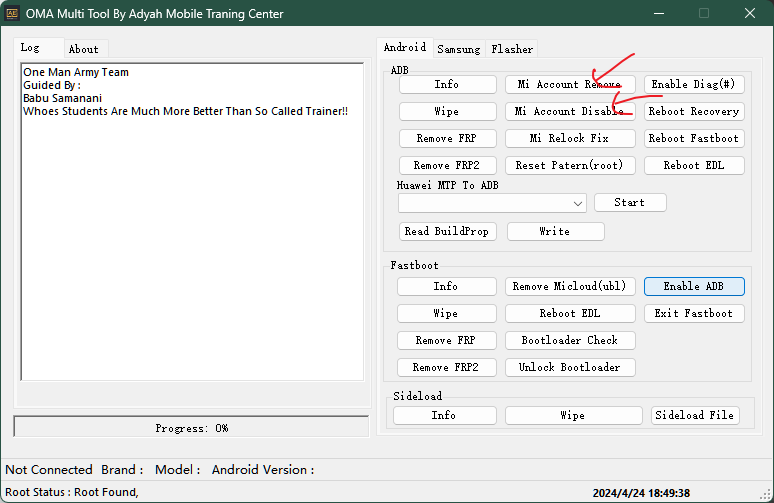The image size is (774, 503).
Task: Click Mi Account Disable button
Action: (x=570, y=112)
